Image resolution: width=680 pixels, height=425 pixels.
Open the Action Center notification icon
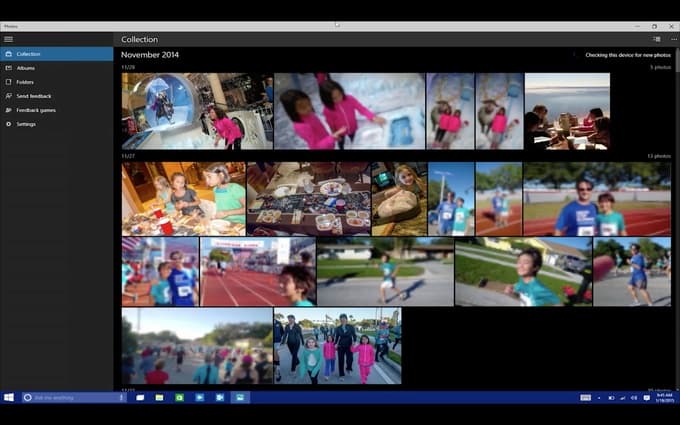647,398
